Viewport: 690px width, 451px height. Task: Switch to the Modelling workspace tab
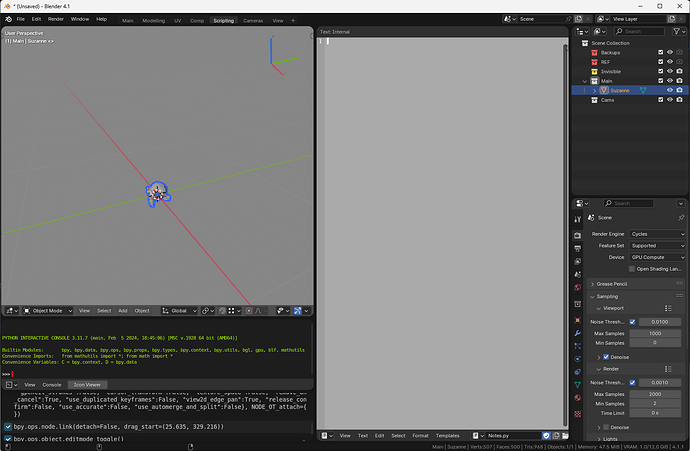pyautogui.click(x=154, y=21)
